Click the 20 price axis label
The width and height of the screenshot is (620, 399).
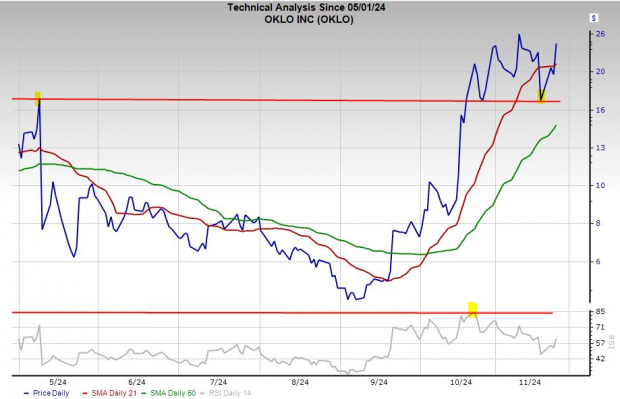click(601, 72)
